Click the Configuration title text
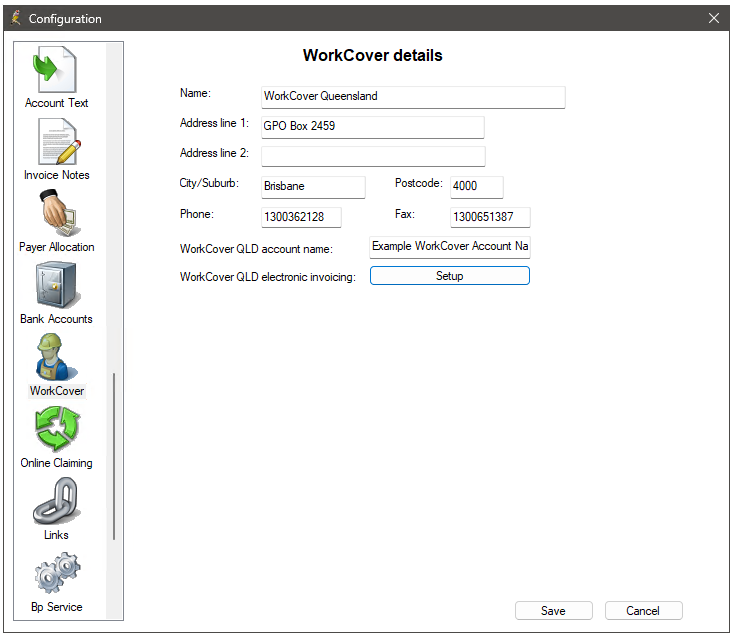The height and width of the screenshot is (638, 735). [x=65, y=19]
